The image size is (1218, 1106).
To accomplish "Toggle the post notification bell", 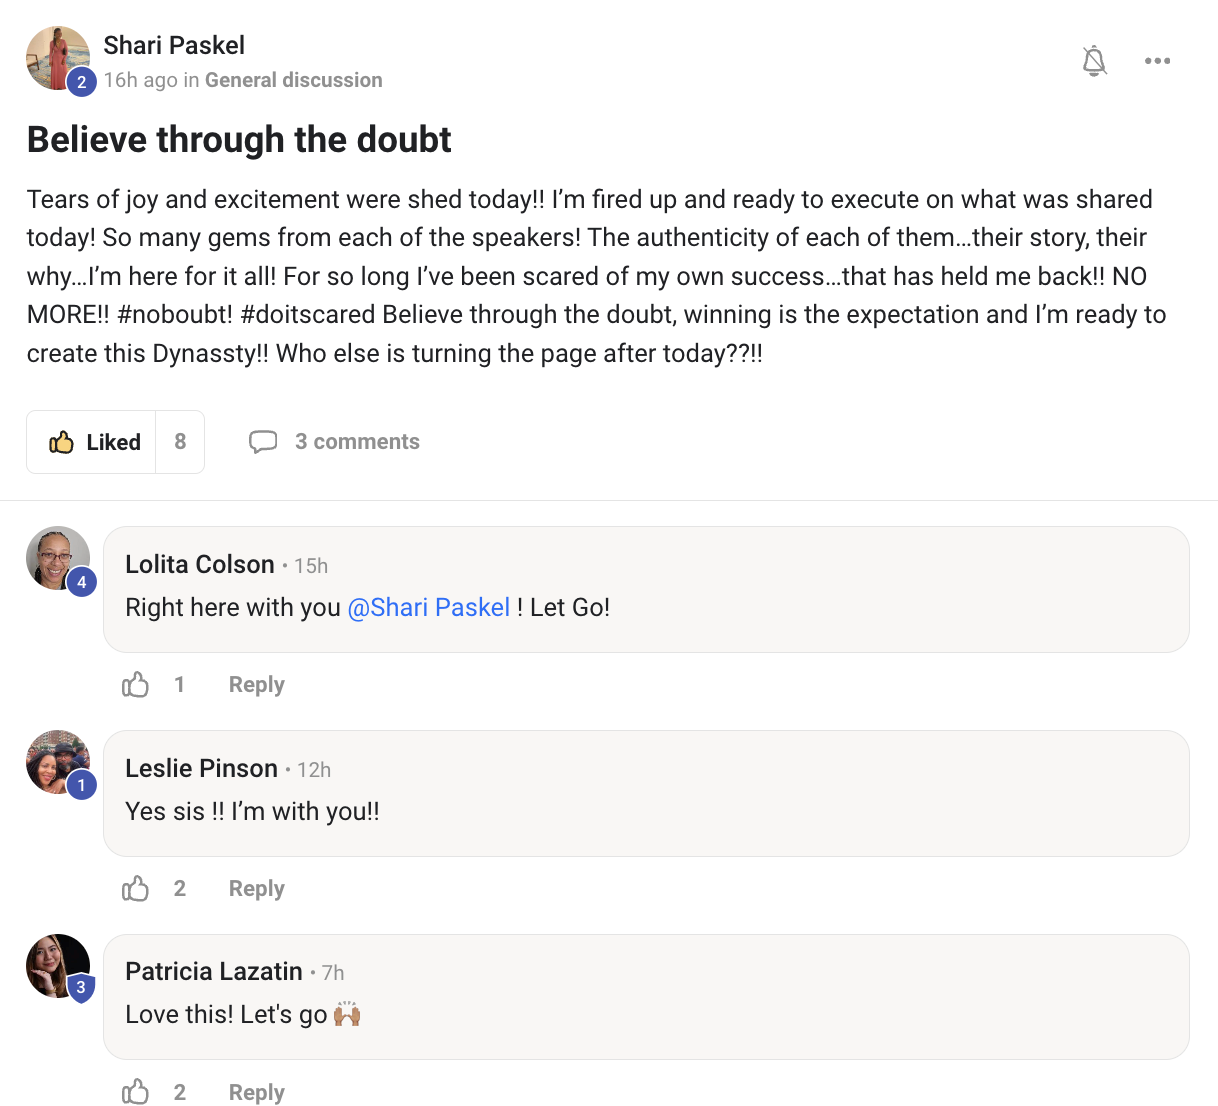I will [x=1095, y=61].
